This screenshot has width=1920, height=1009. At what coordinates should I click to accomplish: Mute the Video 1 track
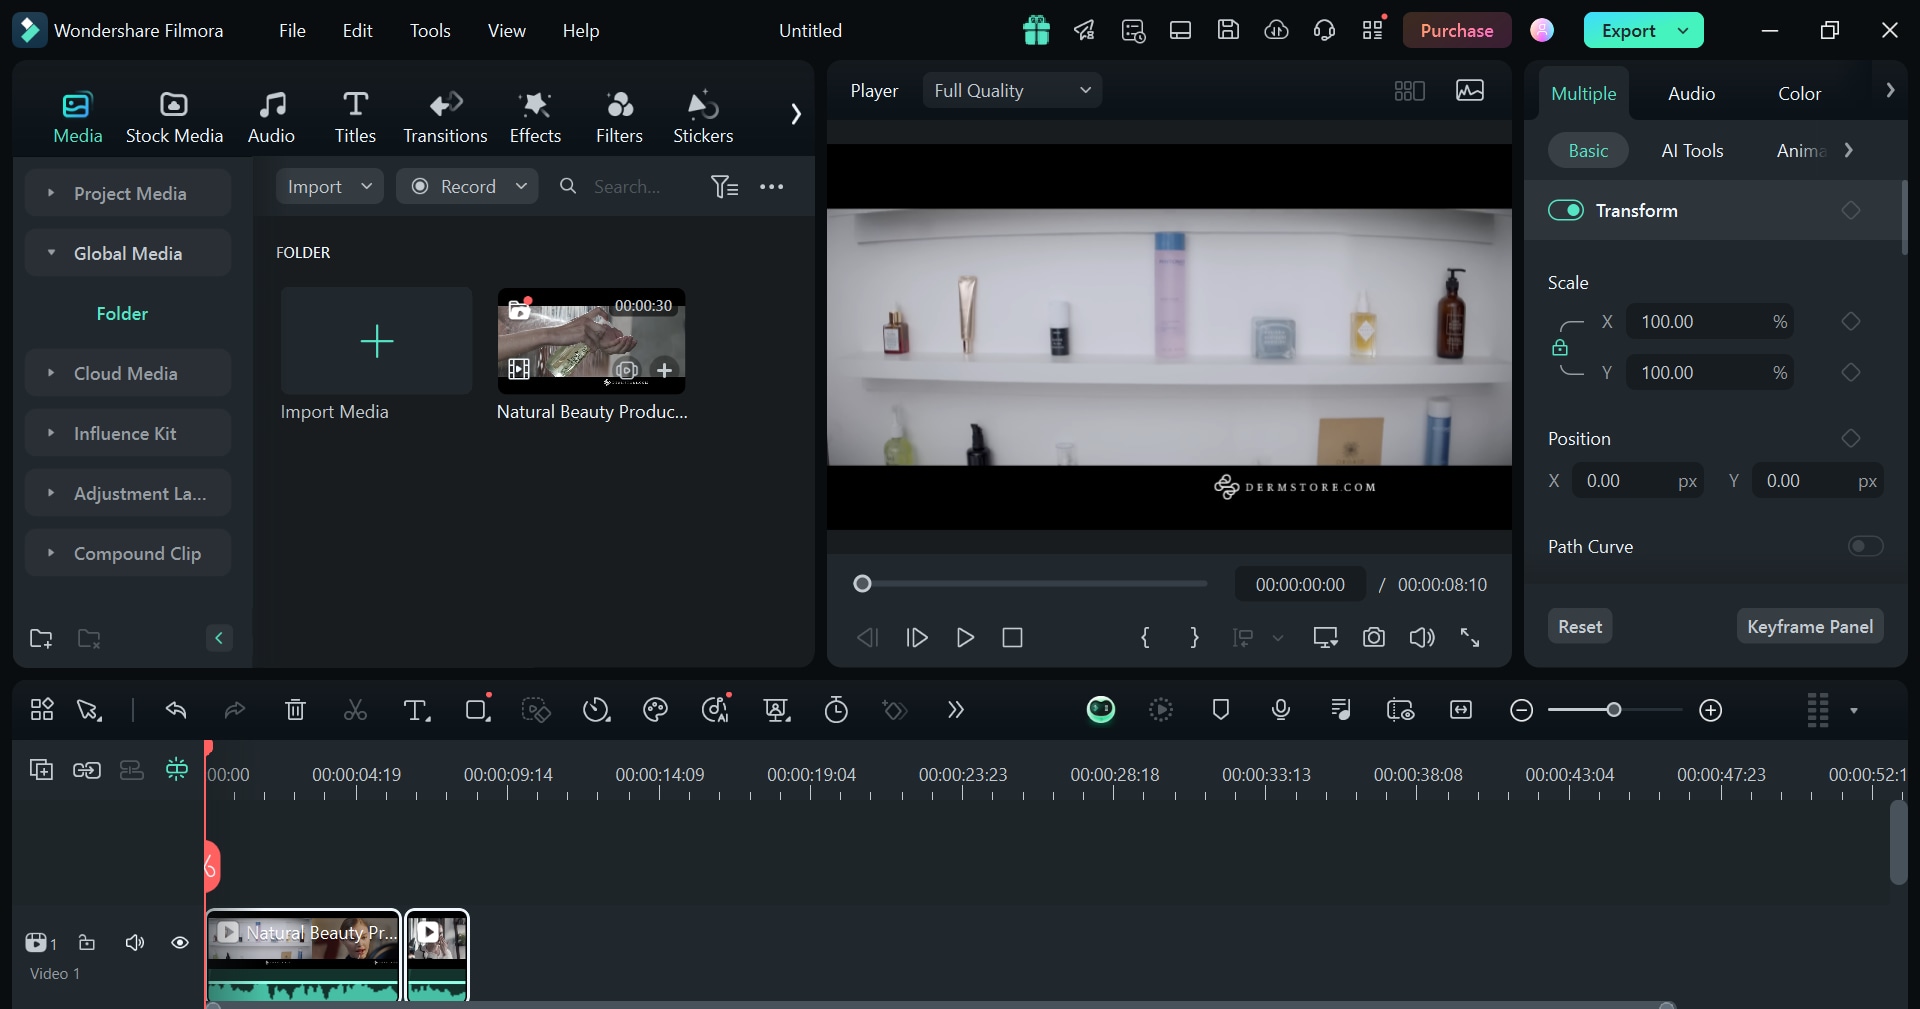[x=134, y=943]
